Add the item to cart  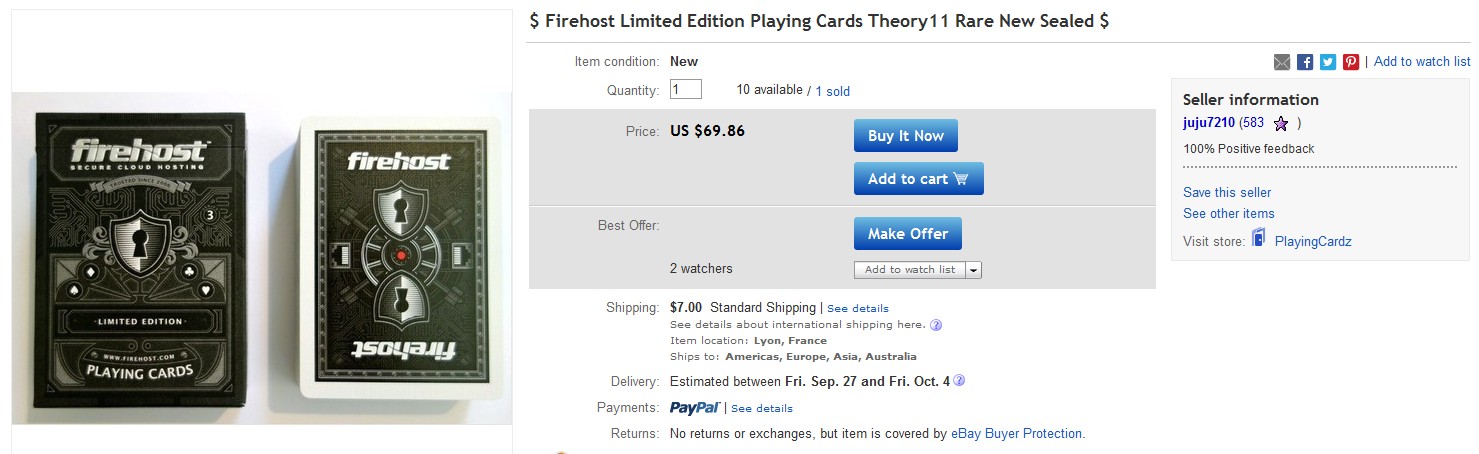(918, 179)
